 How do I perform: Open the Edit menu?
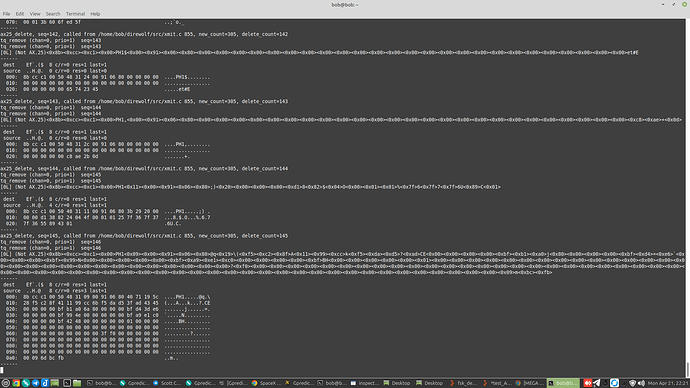point(20,14)
